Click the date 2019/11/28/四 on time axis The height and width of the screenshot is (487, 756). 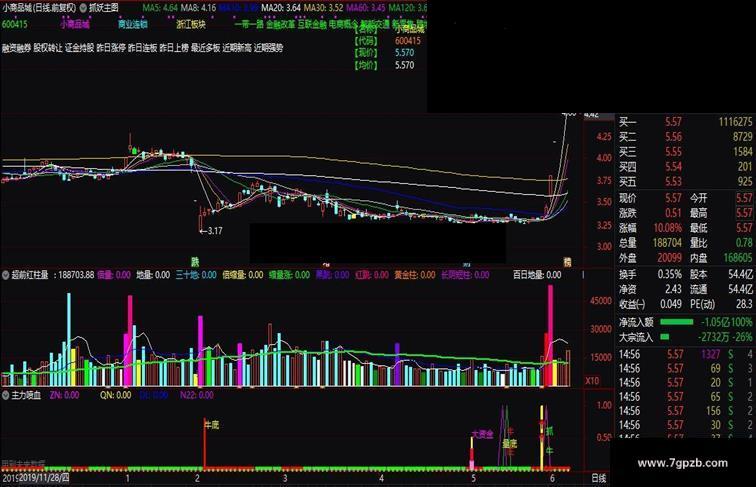point(44,478)
